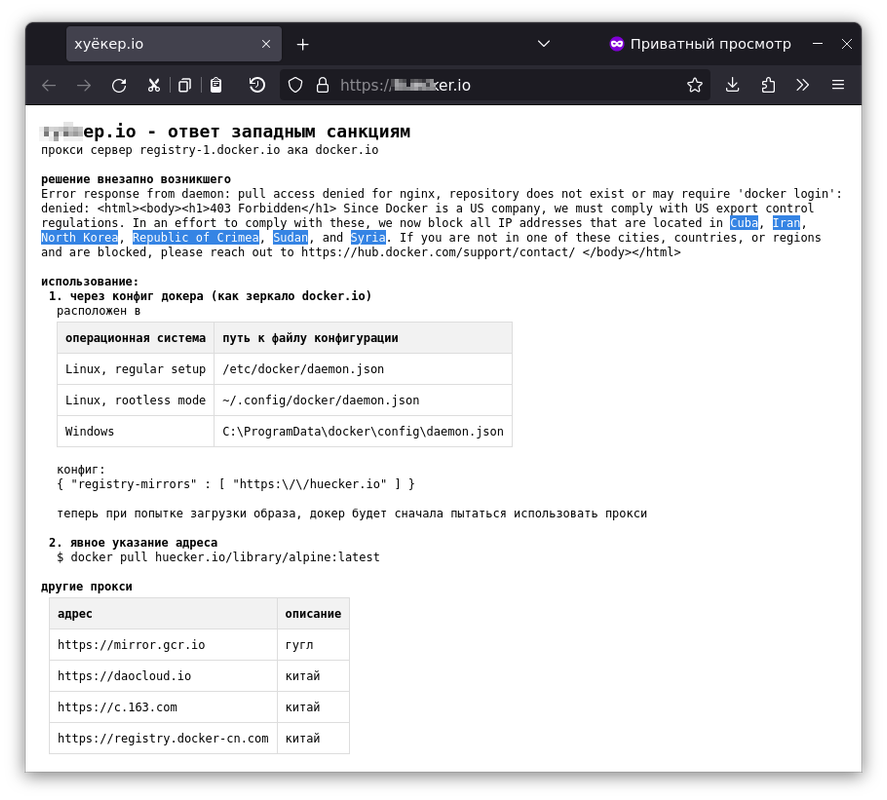This screenshot has width=887, height=800.
Task: Go forward to the next page
Action: [84, 85]
